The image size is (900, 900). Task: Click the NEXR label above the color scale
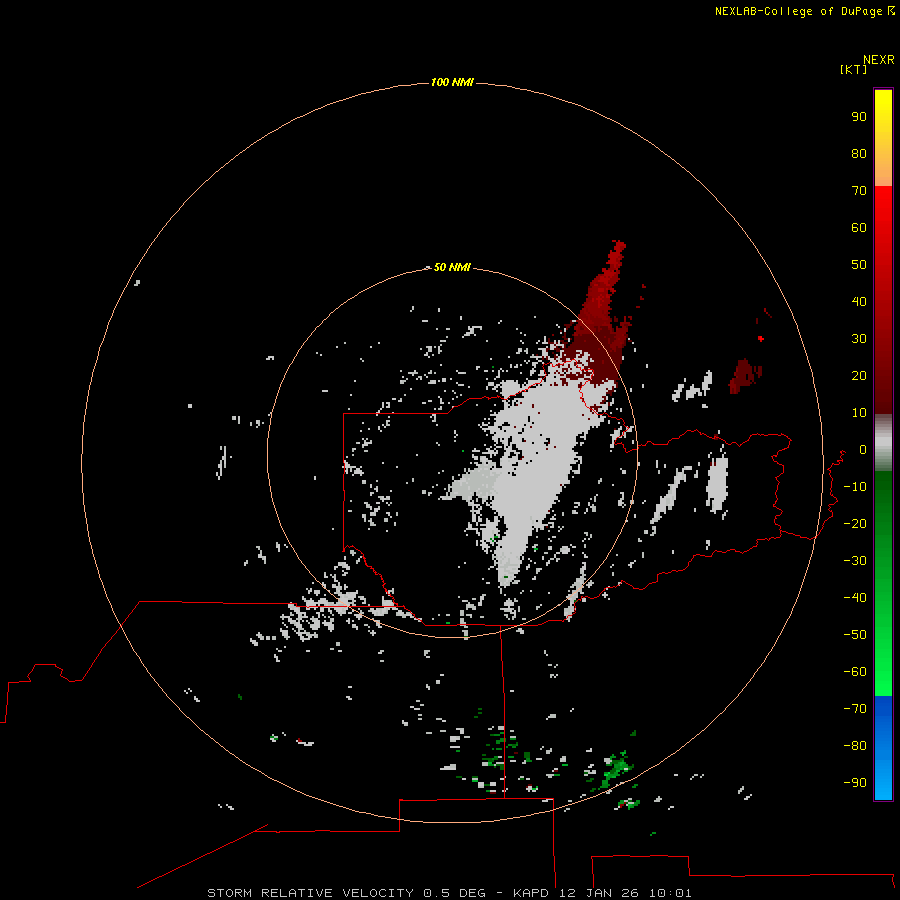[x=878, y=60]
